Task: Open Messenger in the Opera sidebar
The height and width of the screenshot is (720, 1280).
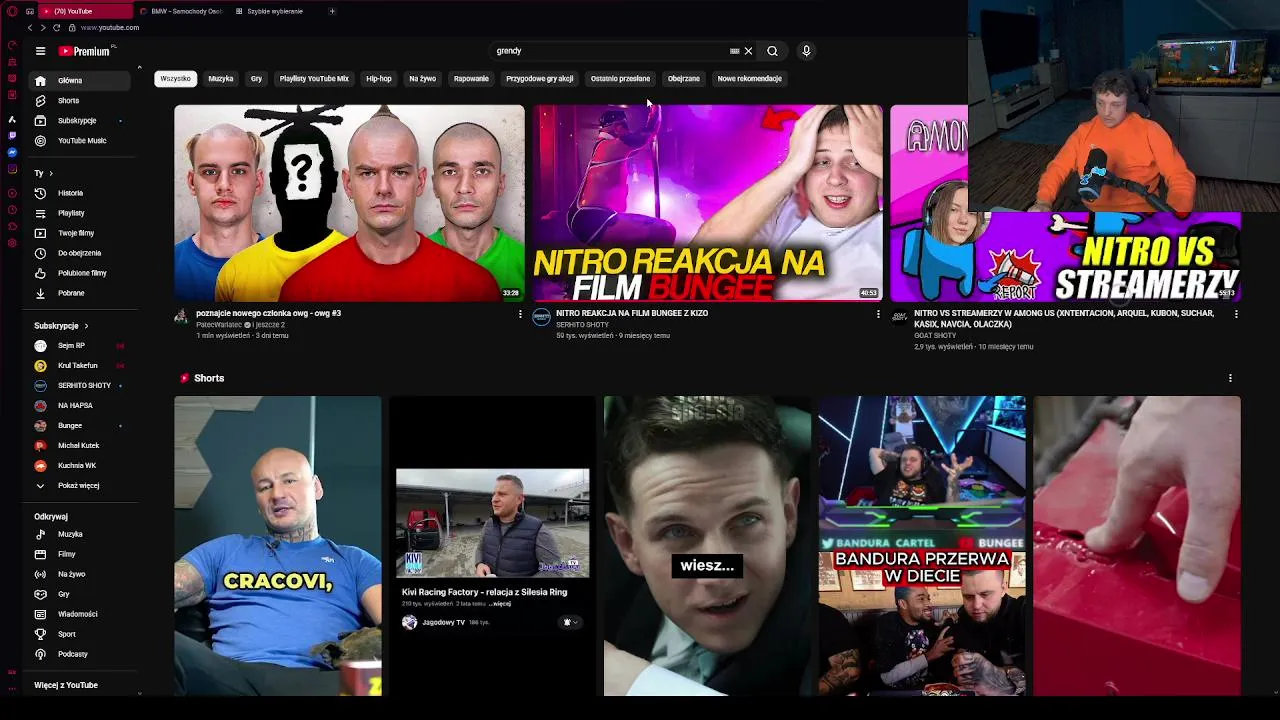Action: coord(12,152)
